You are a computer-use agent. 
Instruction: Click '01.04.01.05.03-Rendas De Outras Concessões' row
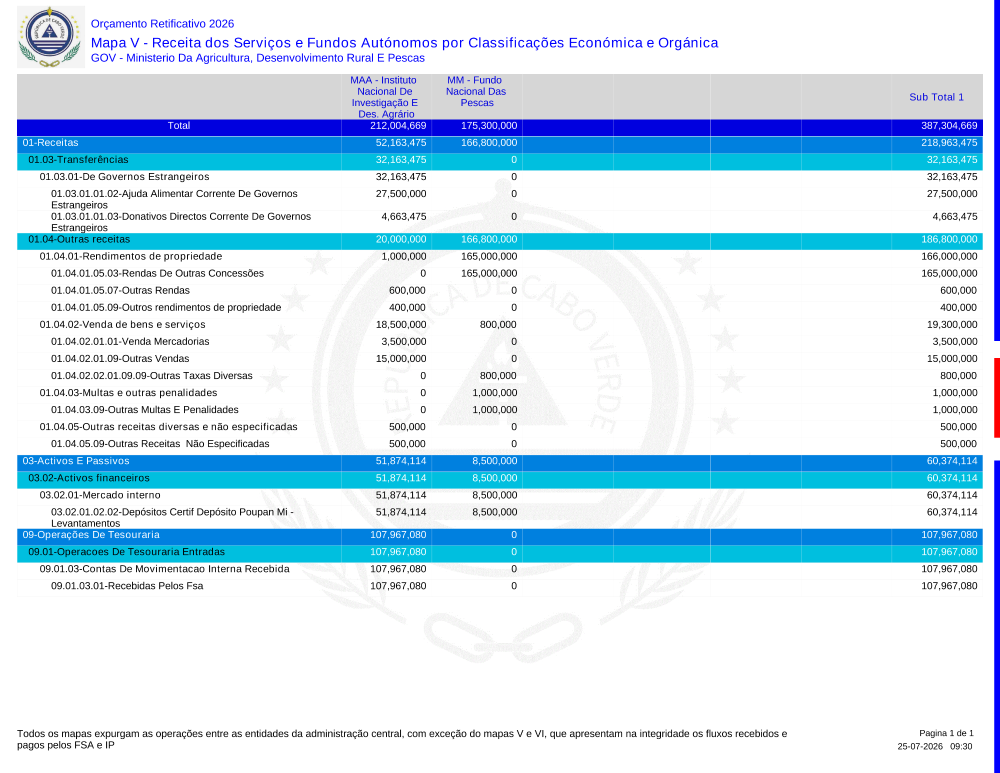499,274
